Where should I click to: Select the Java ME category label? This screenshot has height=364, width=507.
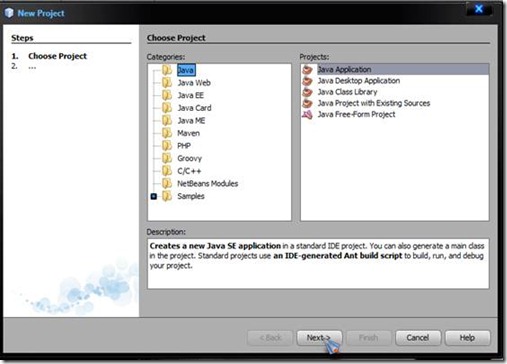191,121
